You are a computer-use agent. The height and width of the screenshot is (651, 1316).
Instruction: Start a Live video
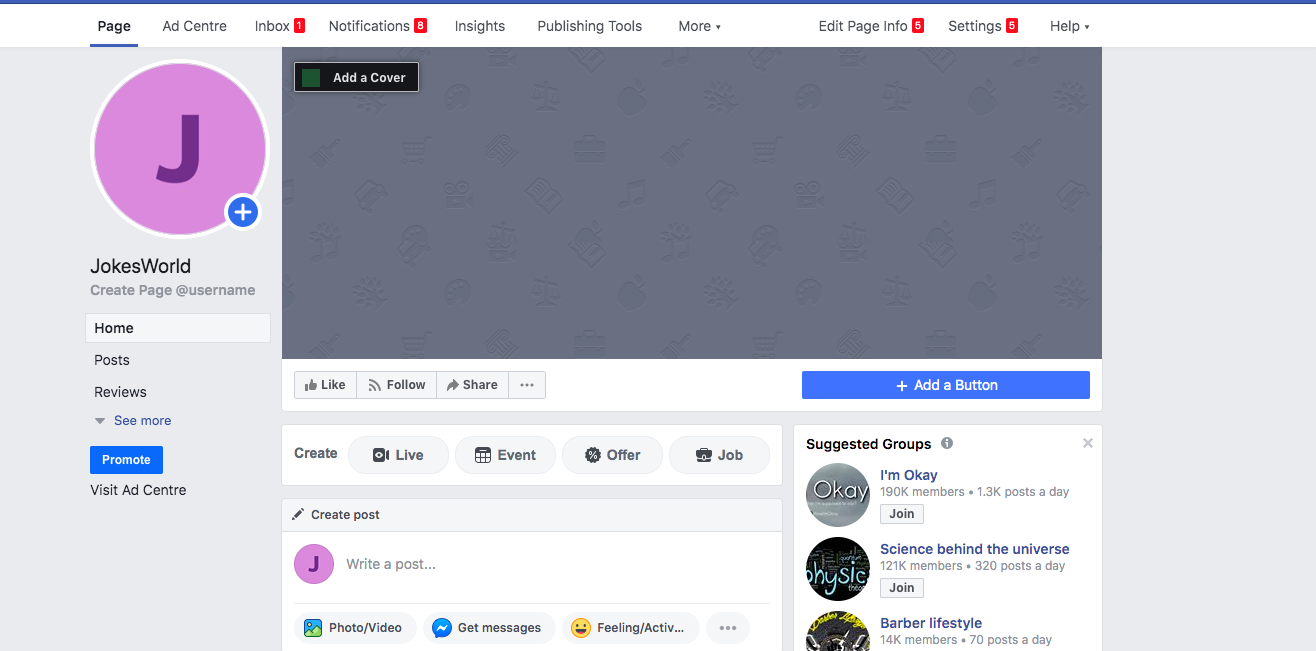(x=398, y=455)
